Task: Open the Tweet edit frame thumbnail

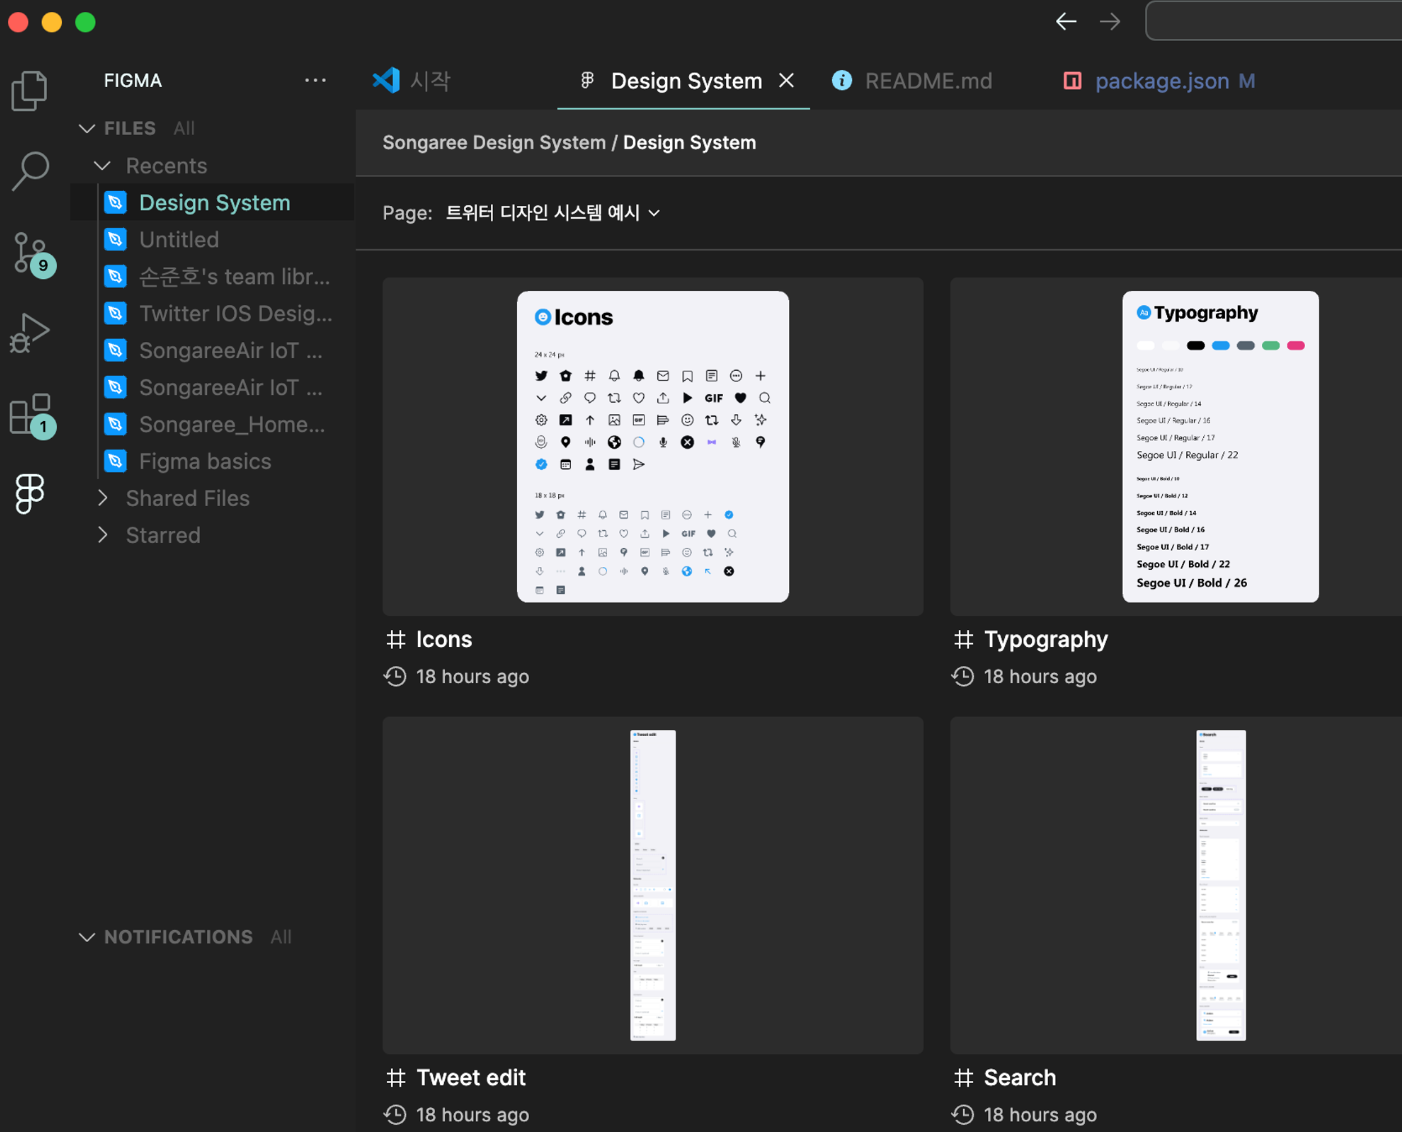Action: [652, 884]
